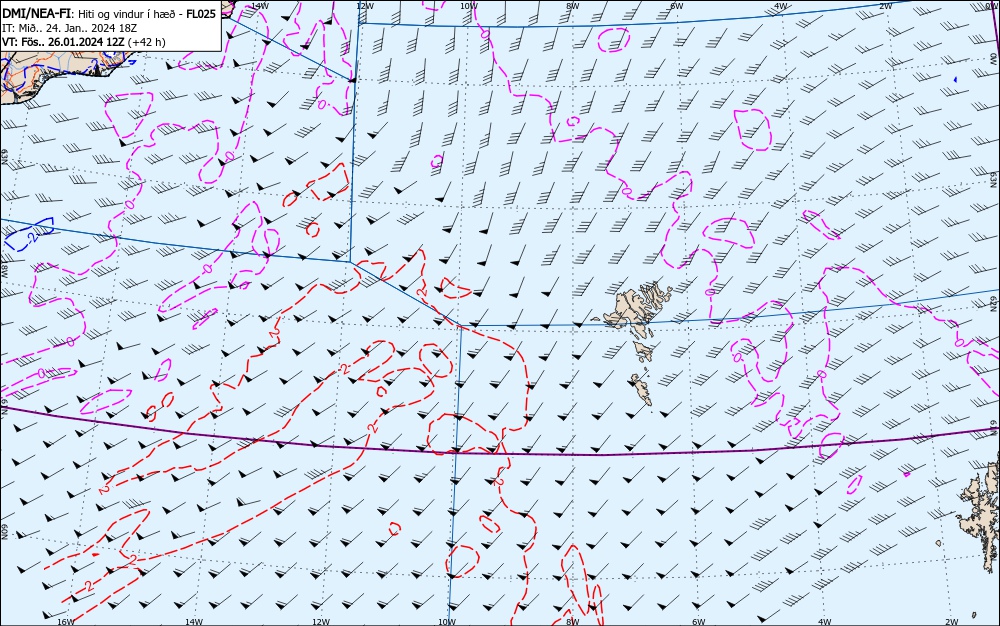
Task: Click the '62N' latitude label on the right edge
Action: click(x=994, y=305)
